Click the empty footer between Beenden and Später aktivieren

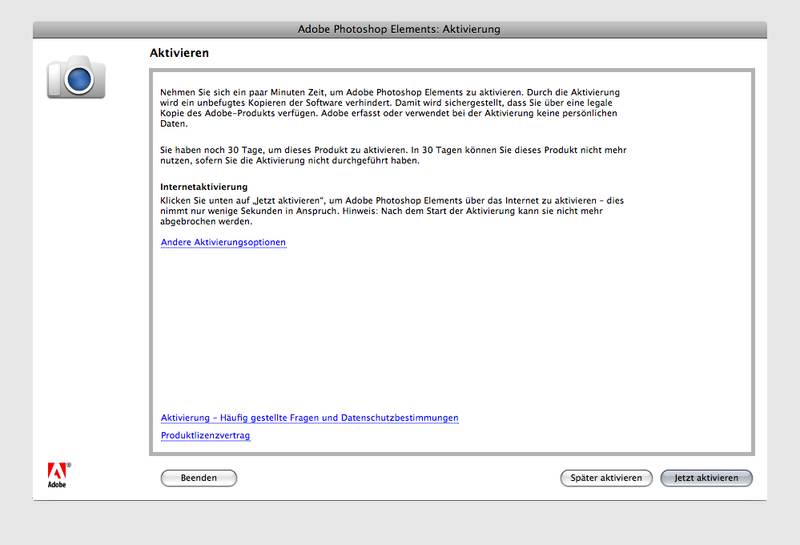400,478
